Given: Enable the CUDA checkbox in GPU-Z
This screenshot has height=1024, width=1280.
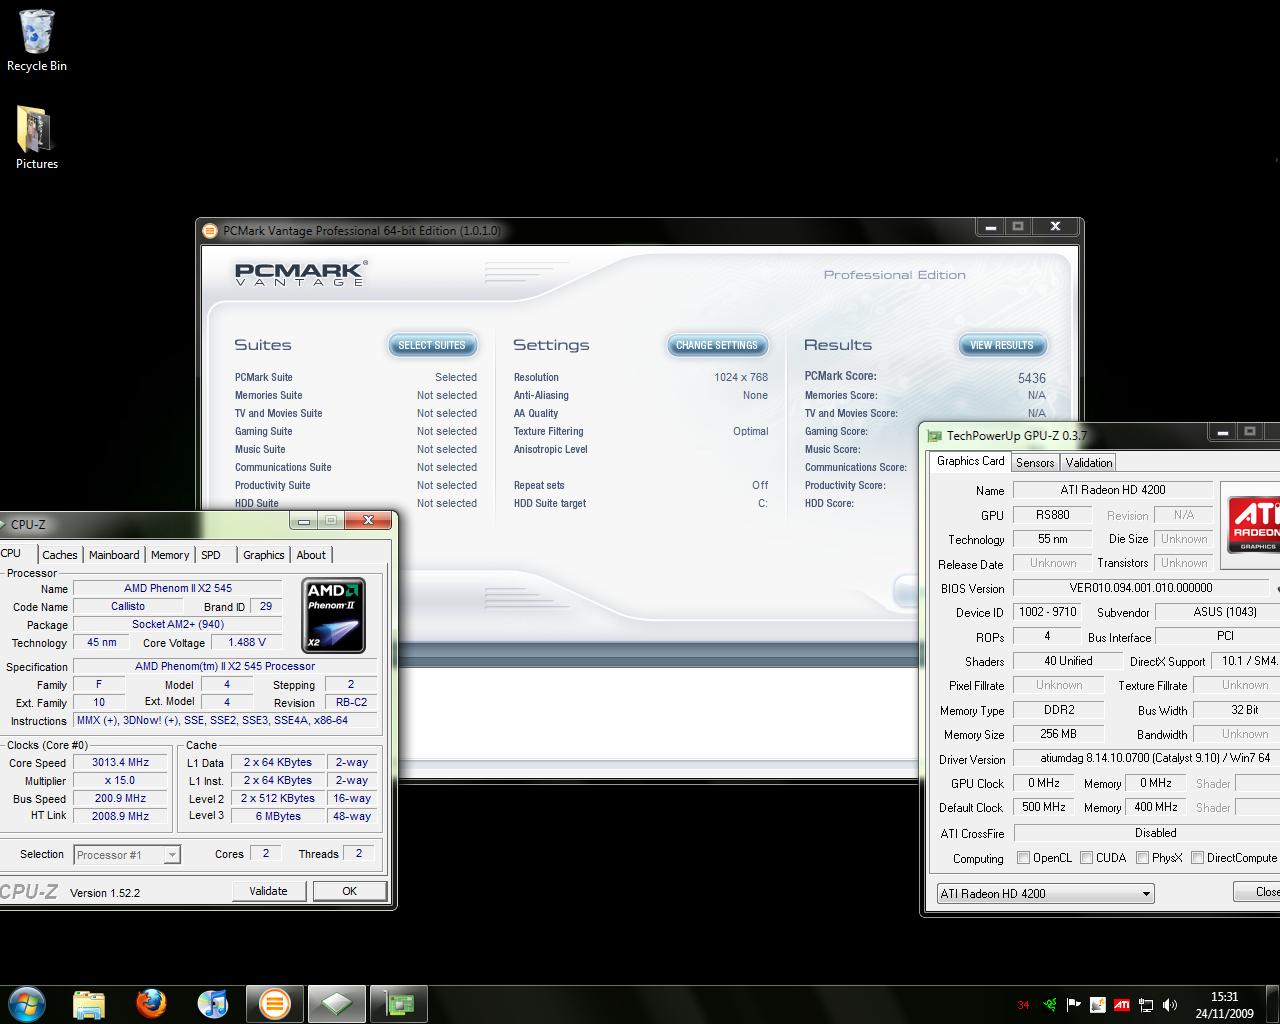Looking at the screenshot, I should tap(1086, 858).
